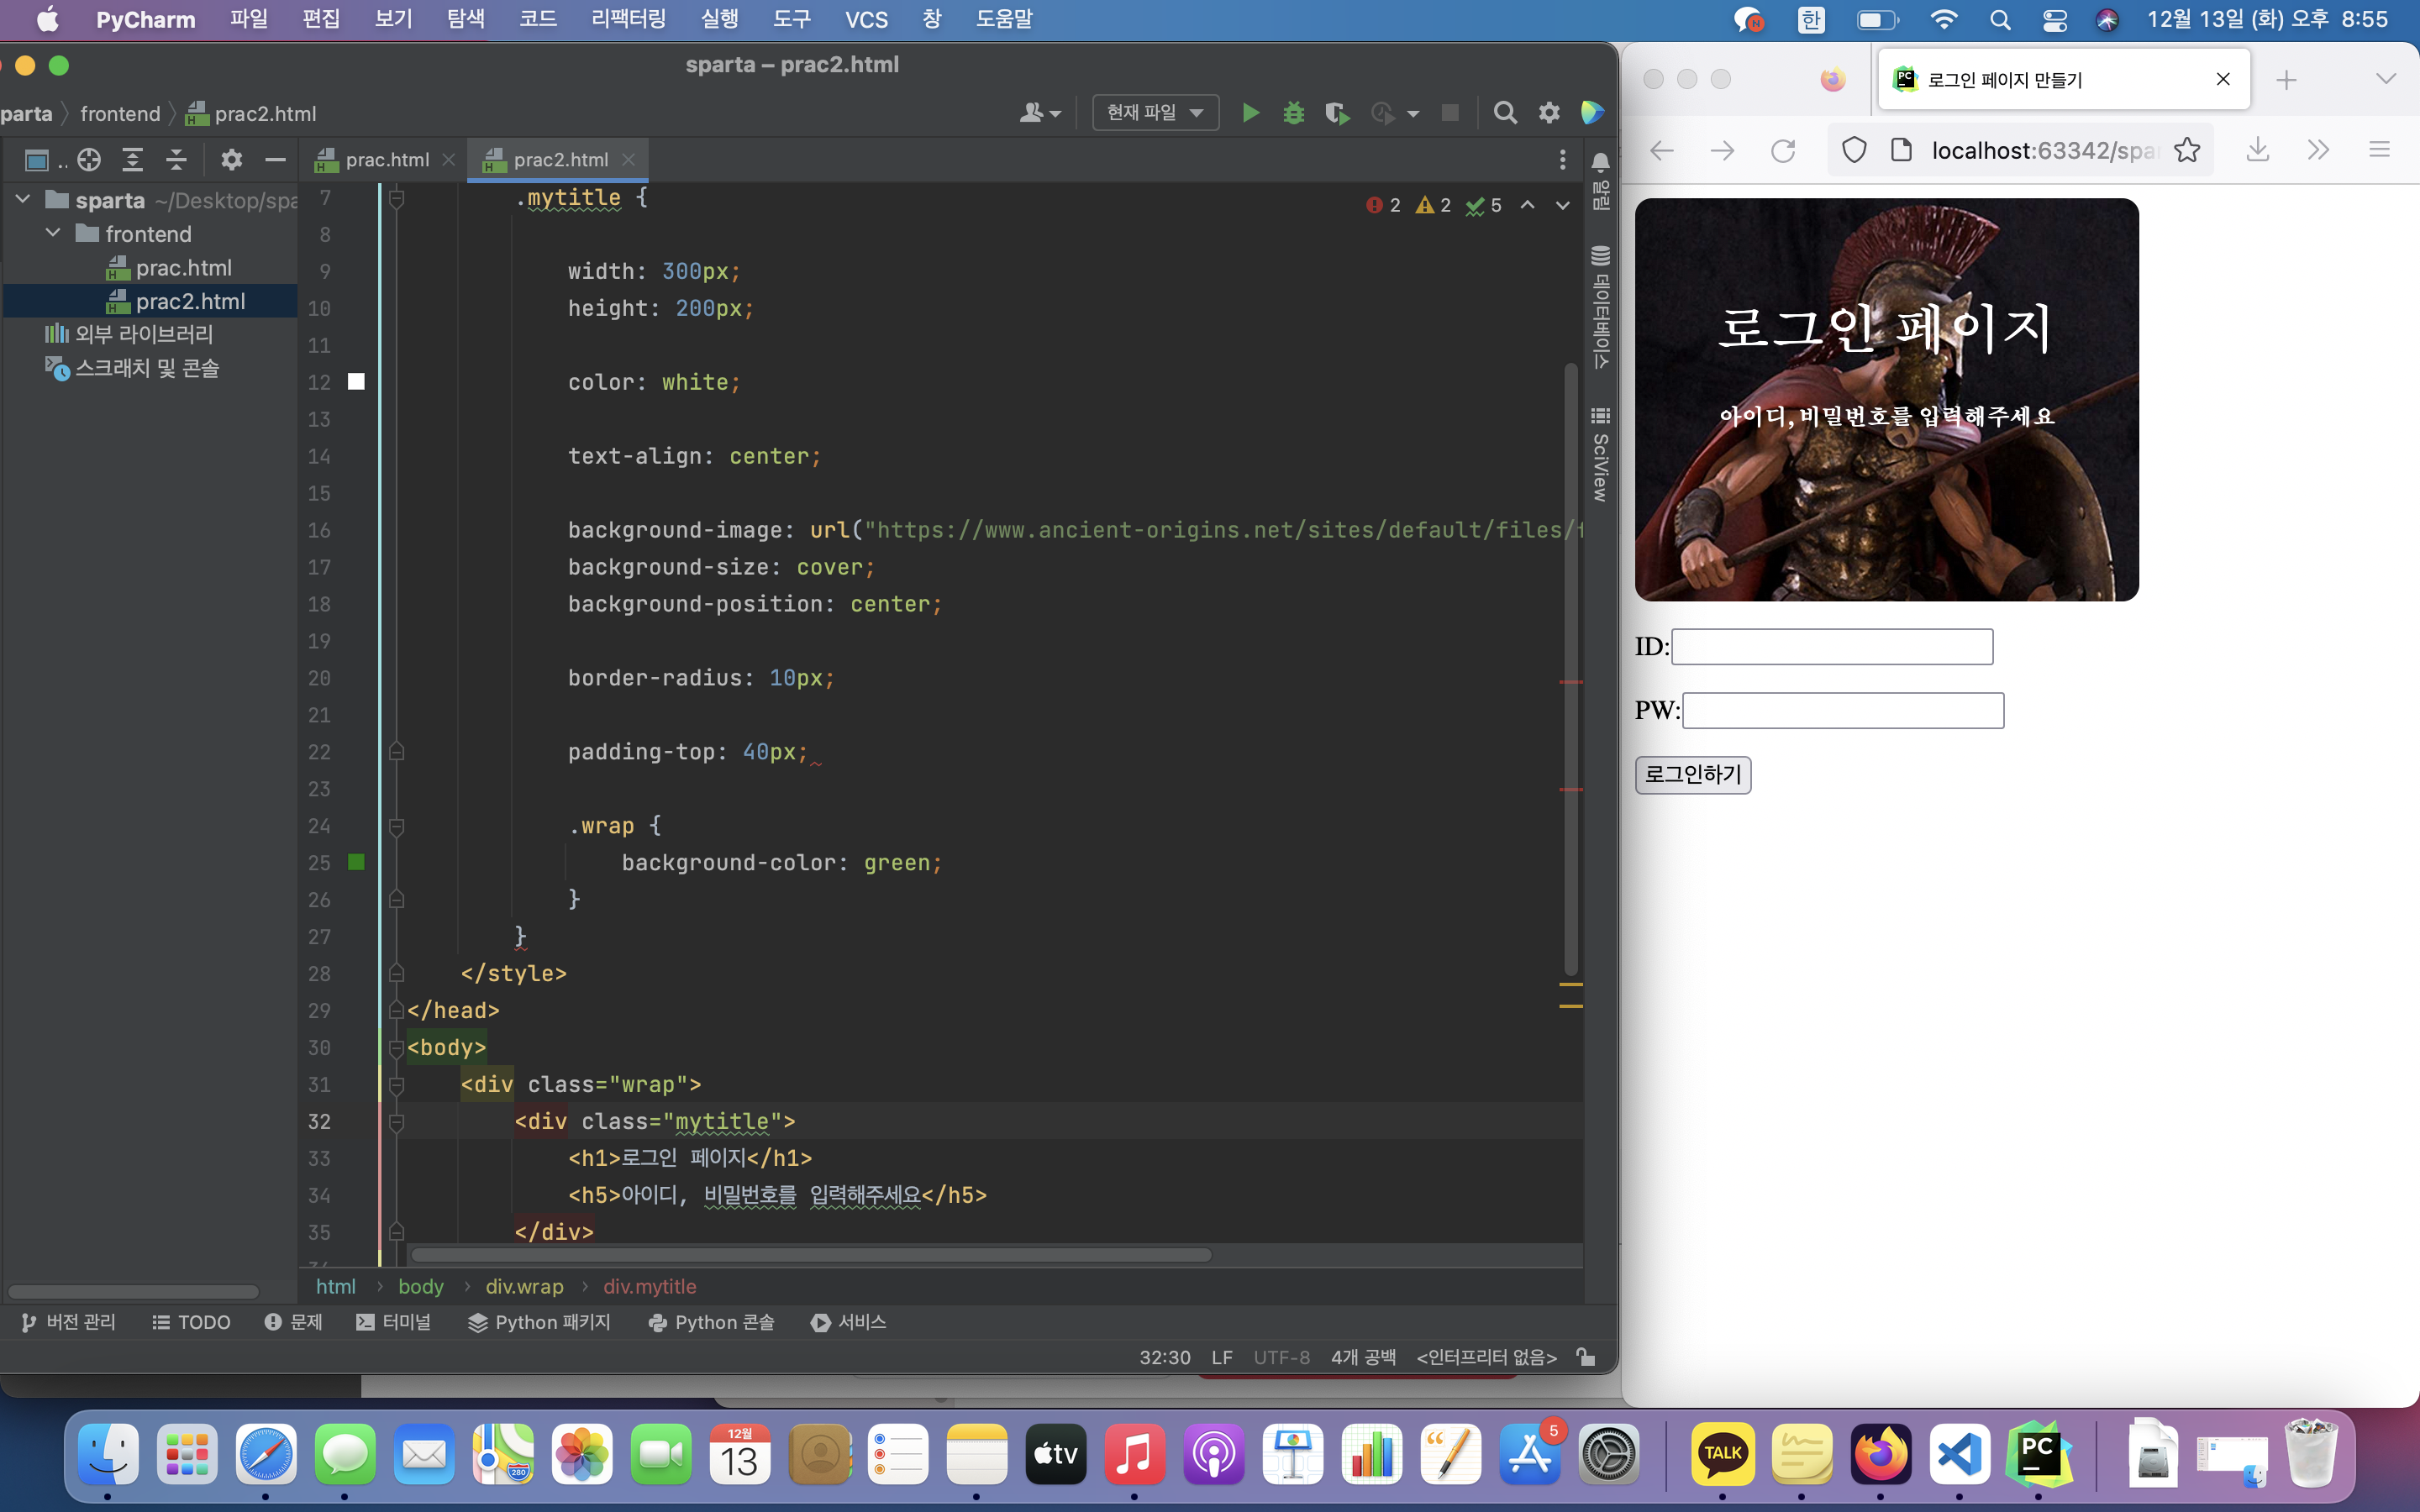This screenshot has width=2420, height=1512.
Task: Switch to the prac.html editor tab
Action: click(386, 160)
